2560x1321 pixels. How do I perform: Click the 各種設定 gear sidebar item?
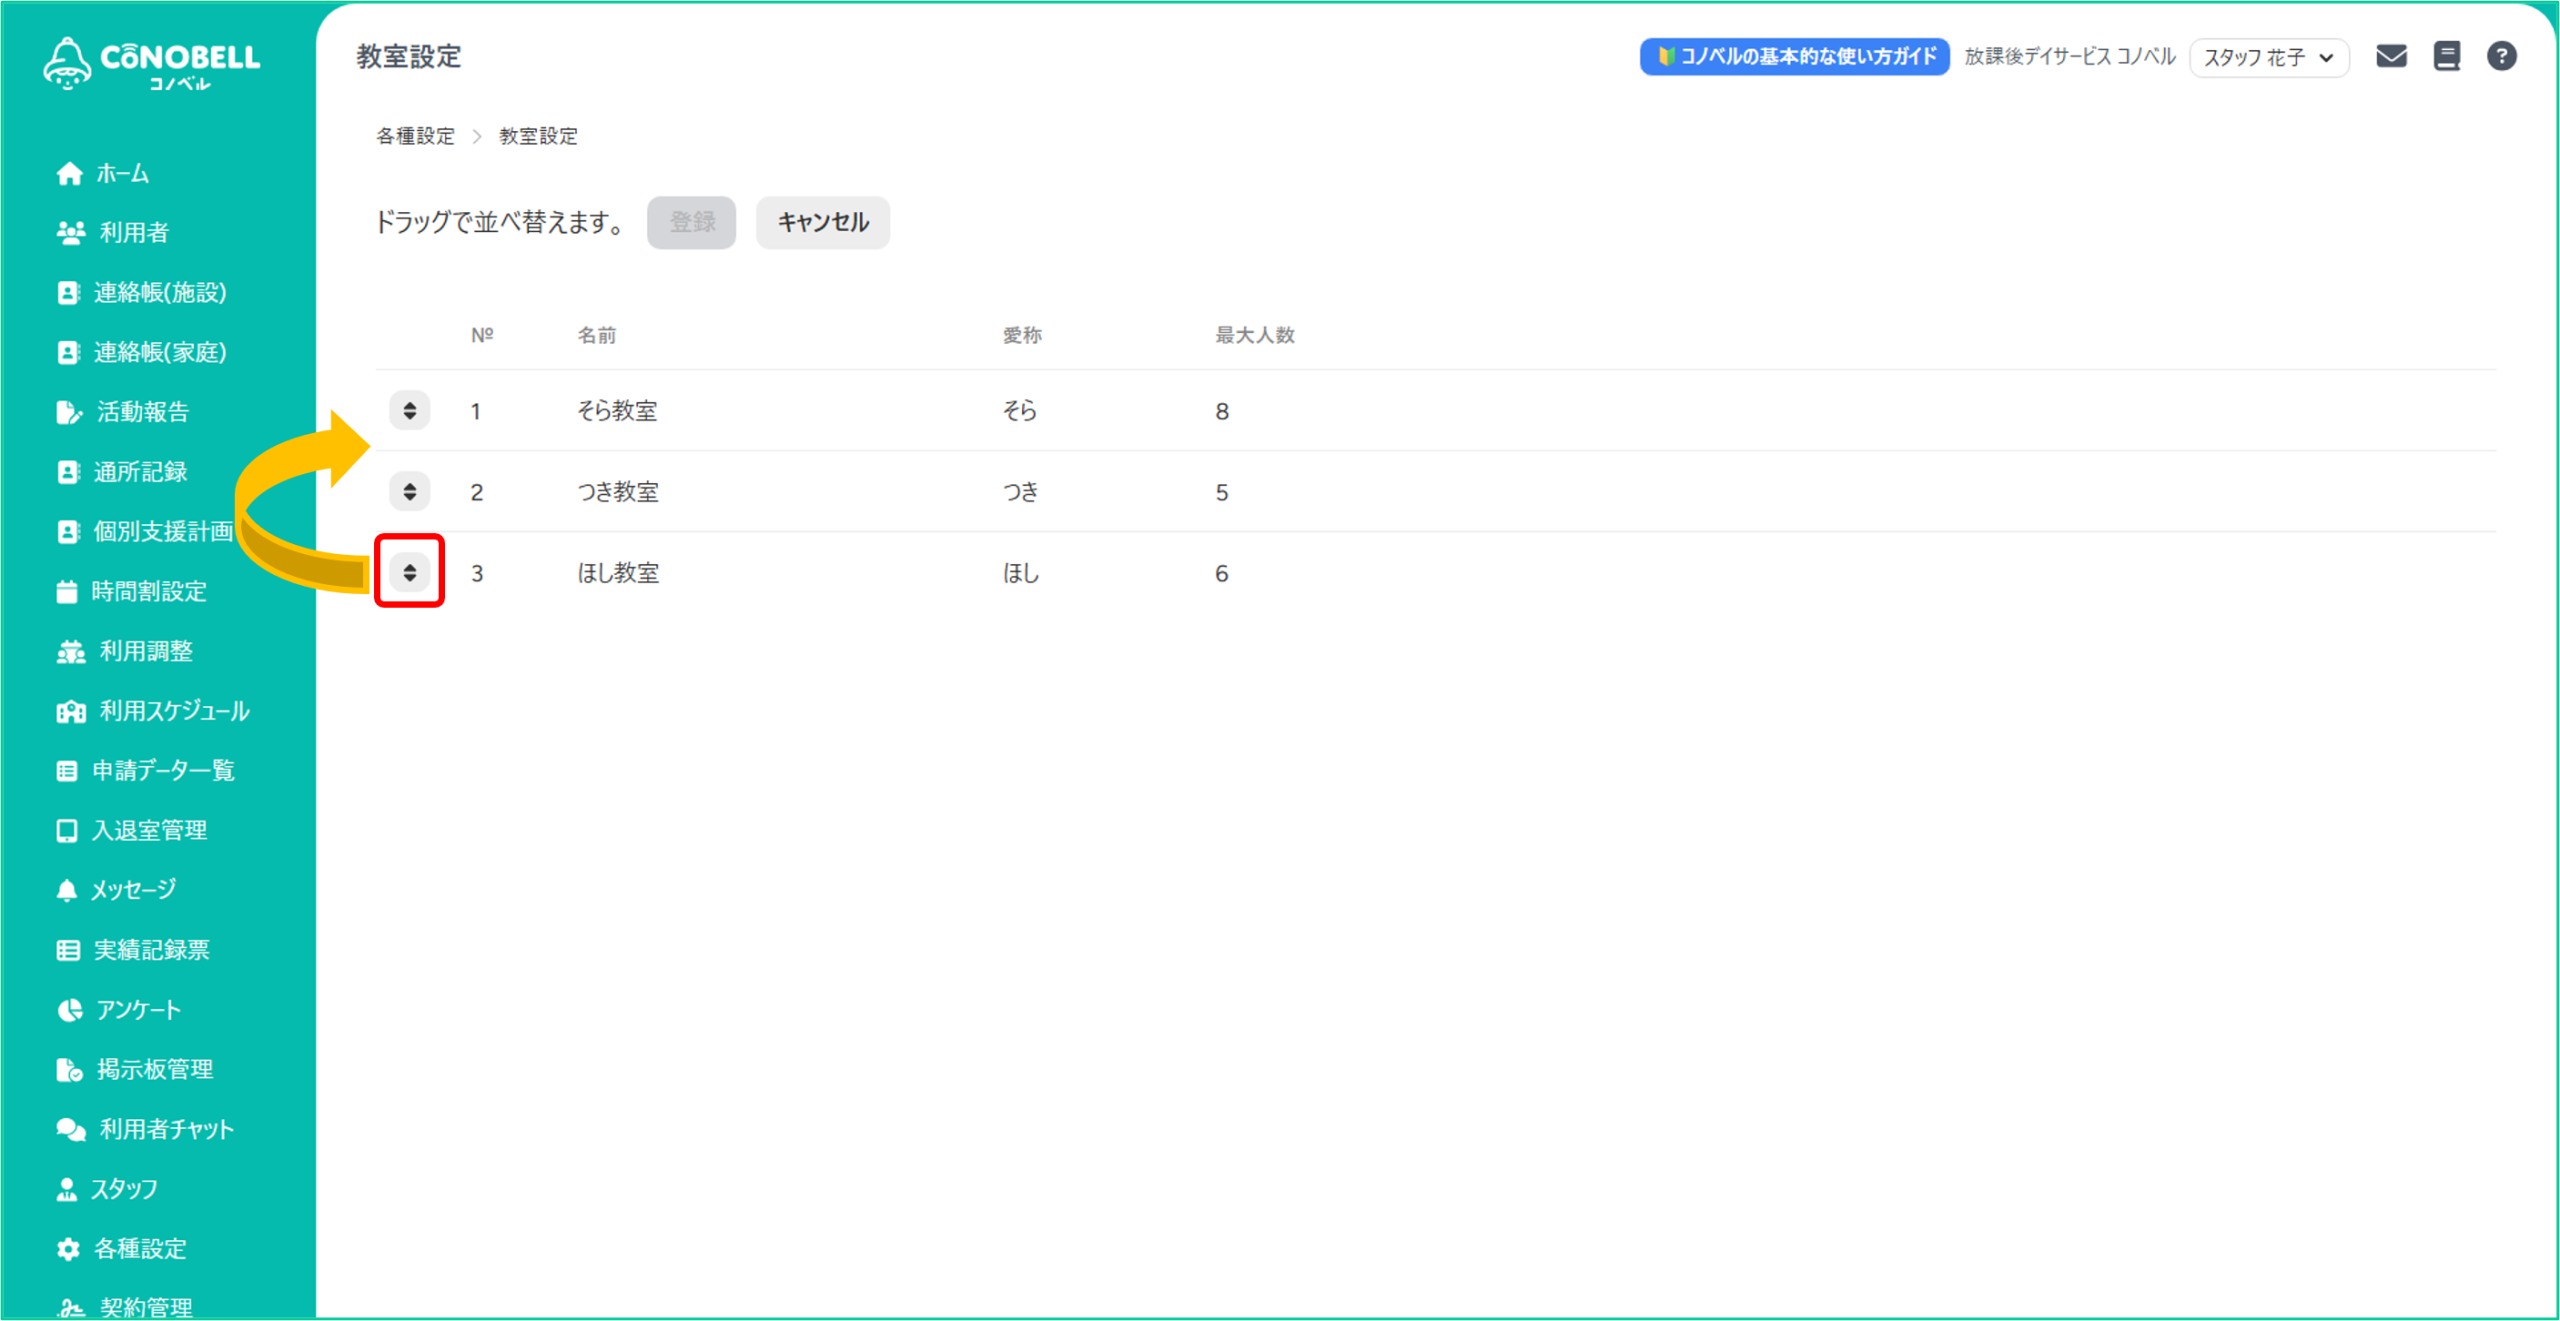[x=139, y=1249]
